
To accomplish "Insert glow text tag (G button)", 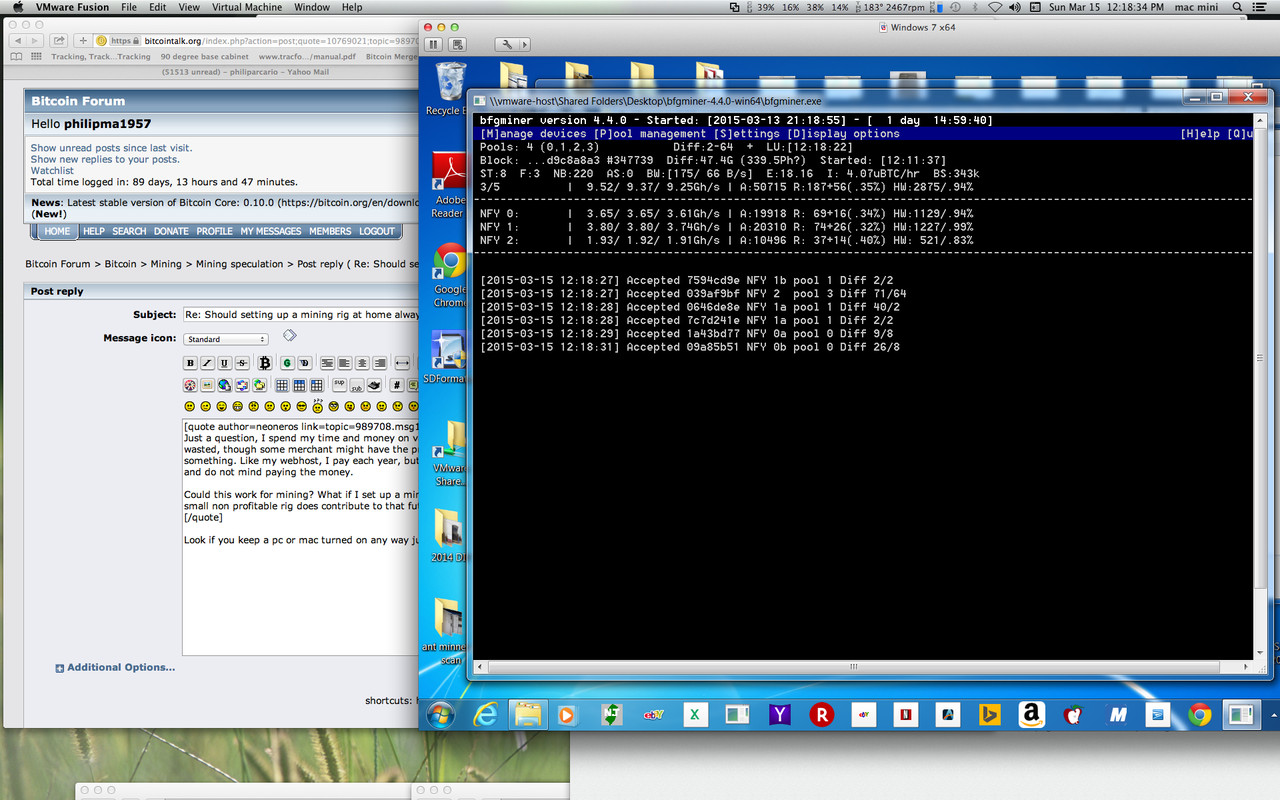I will point(287,363).
